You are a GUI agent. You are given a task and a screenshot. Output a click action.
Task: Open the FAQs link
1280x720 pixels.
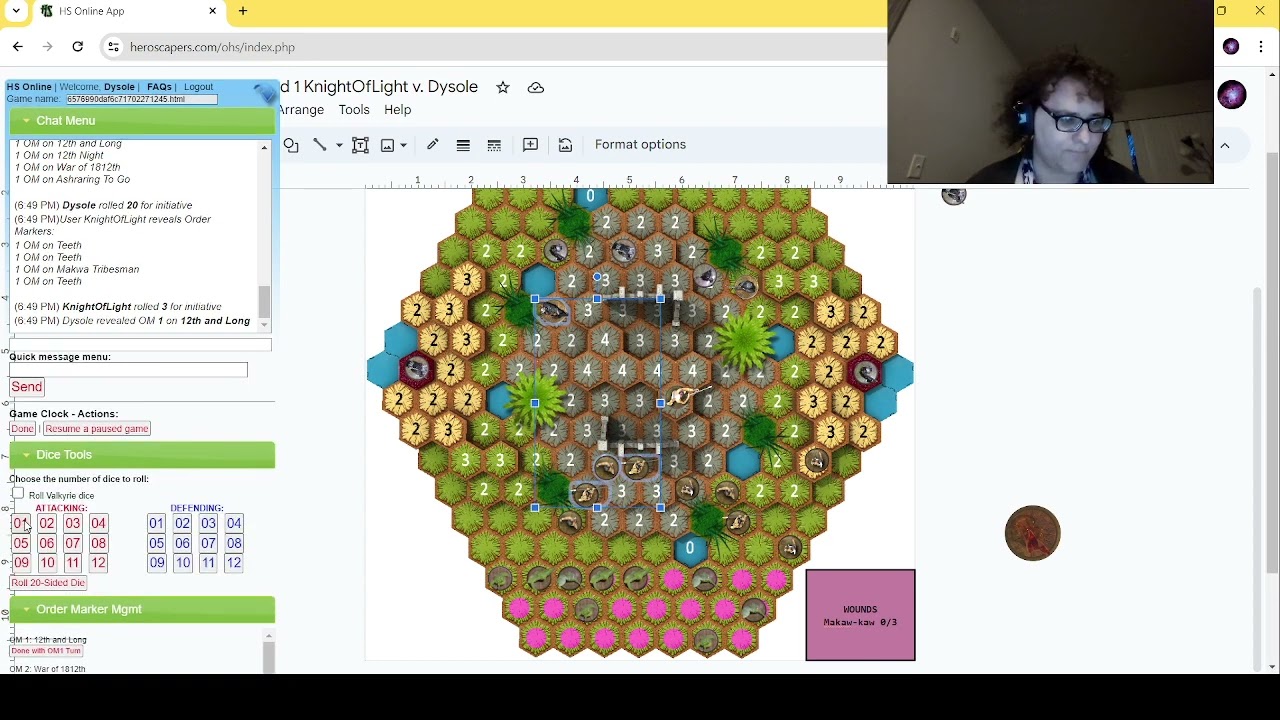pyautogui.click(x=159, y=87)
